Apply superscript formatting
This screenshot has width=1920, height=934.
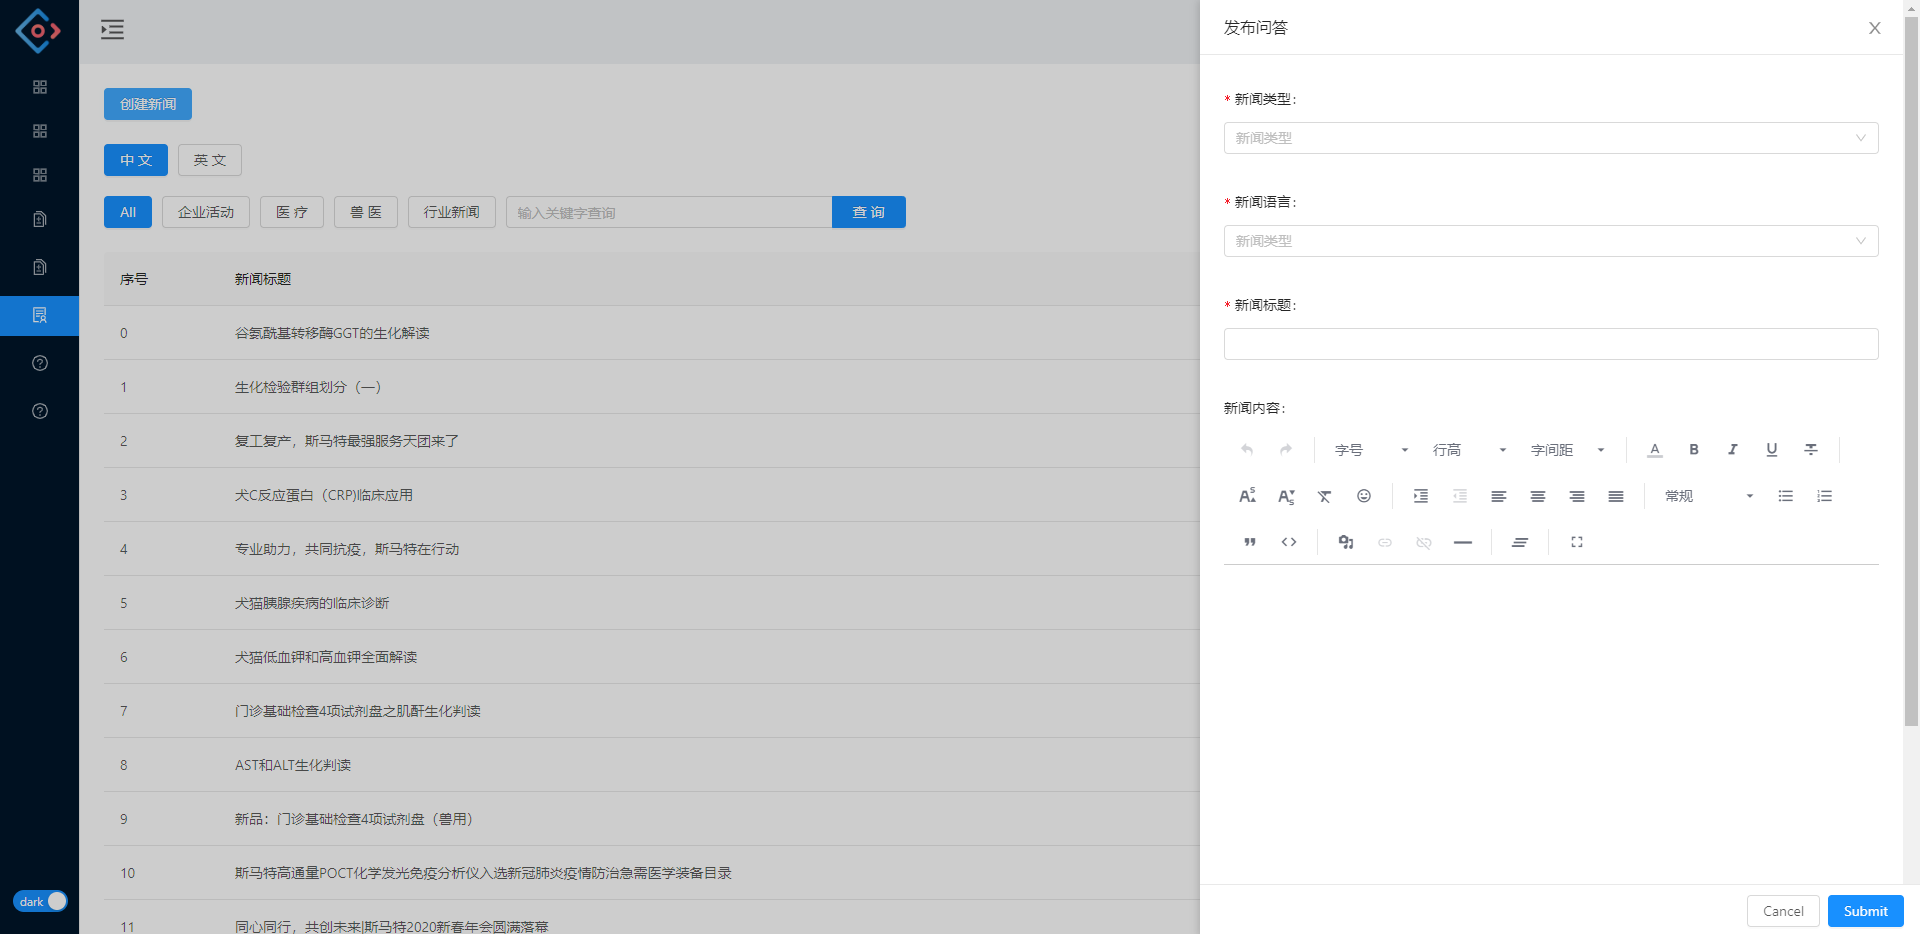tap(1247, 496)
